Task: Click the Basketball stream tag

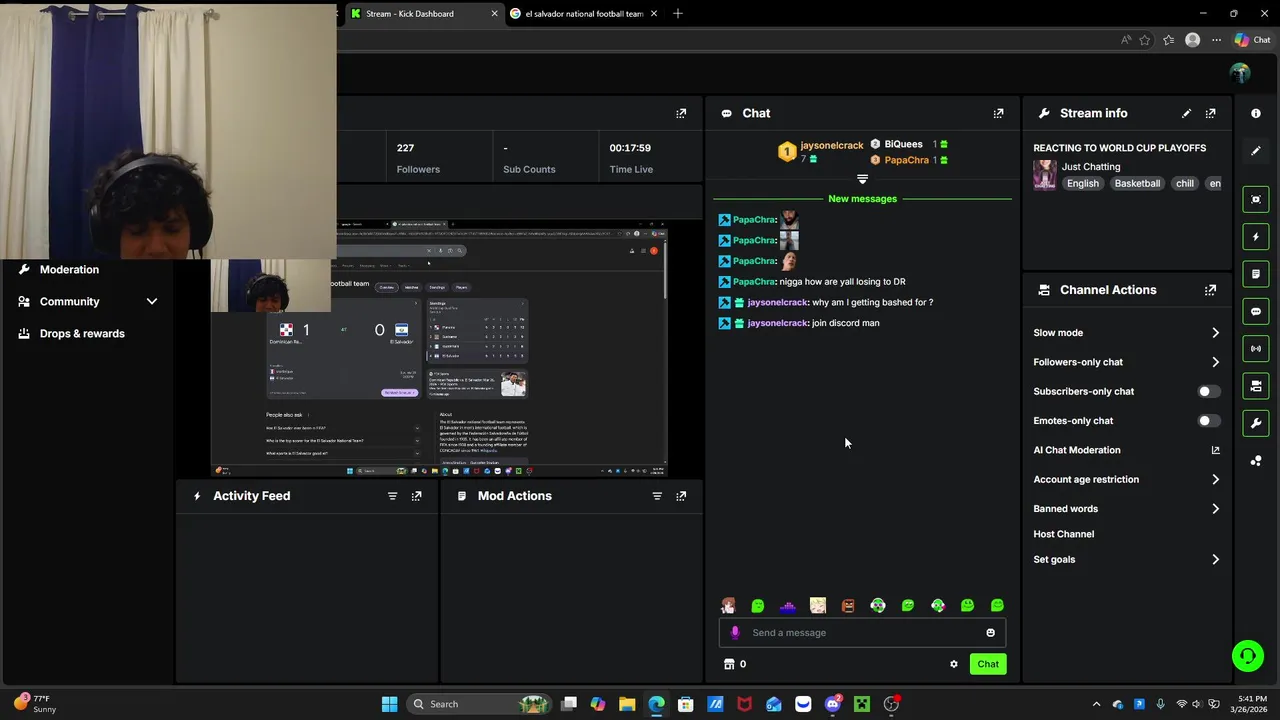Action: [1137, 184]
